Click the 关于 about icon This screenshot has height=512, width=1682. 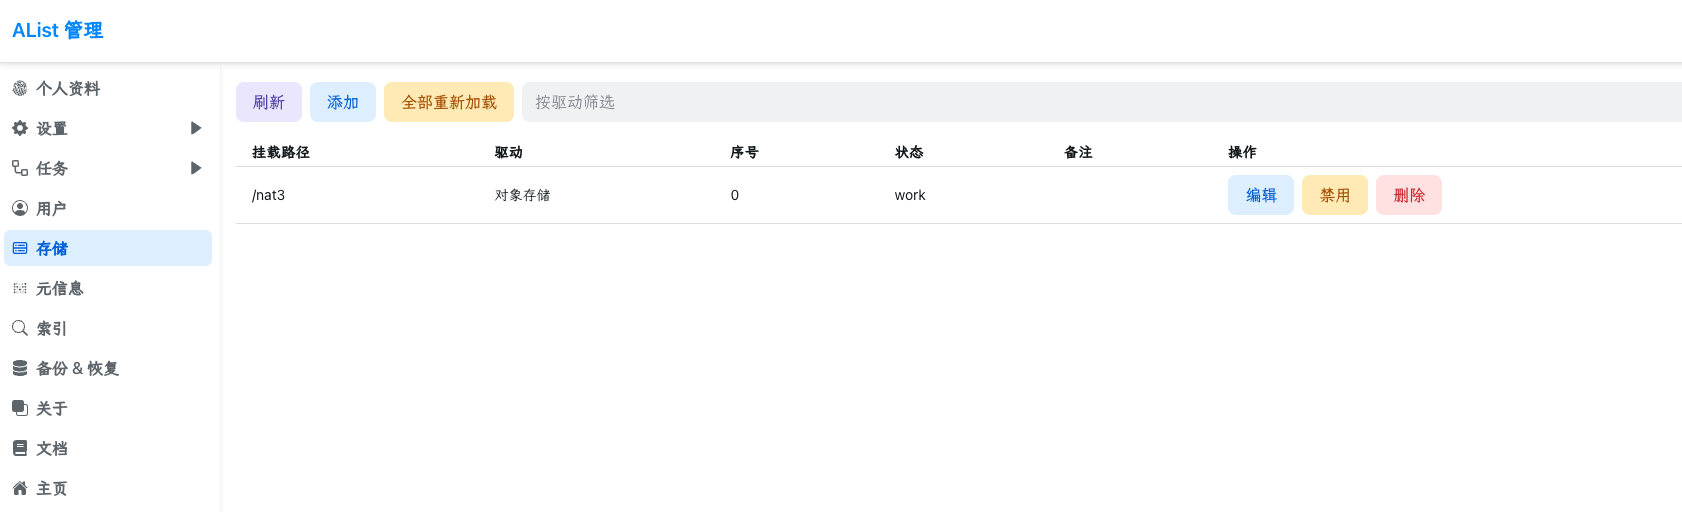(x=20, y=408)
